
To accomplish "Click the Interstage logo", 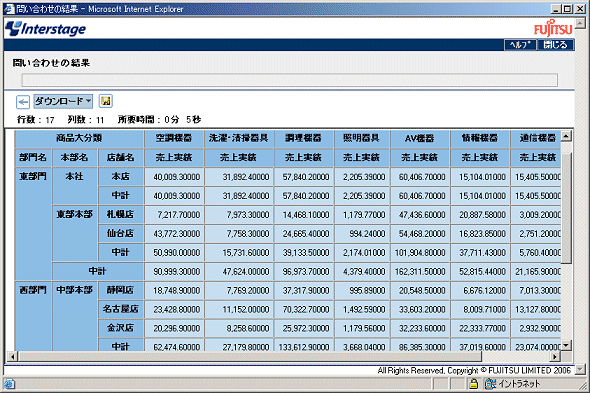I will point(46,29).
